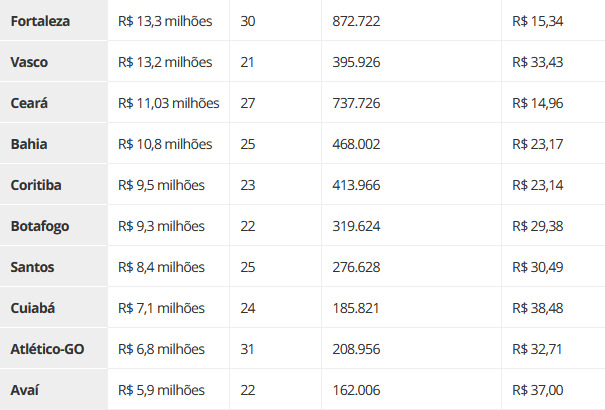Click the R$ 33,43 ticket price
The height and width of the screenshot is (410, 605).
pyautogui.click(x=537, y=62)
